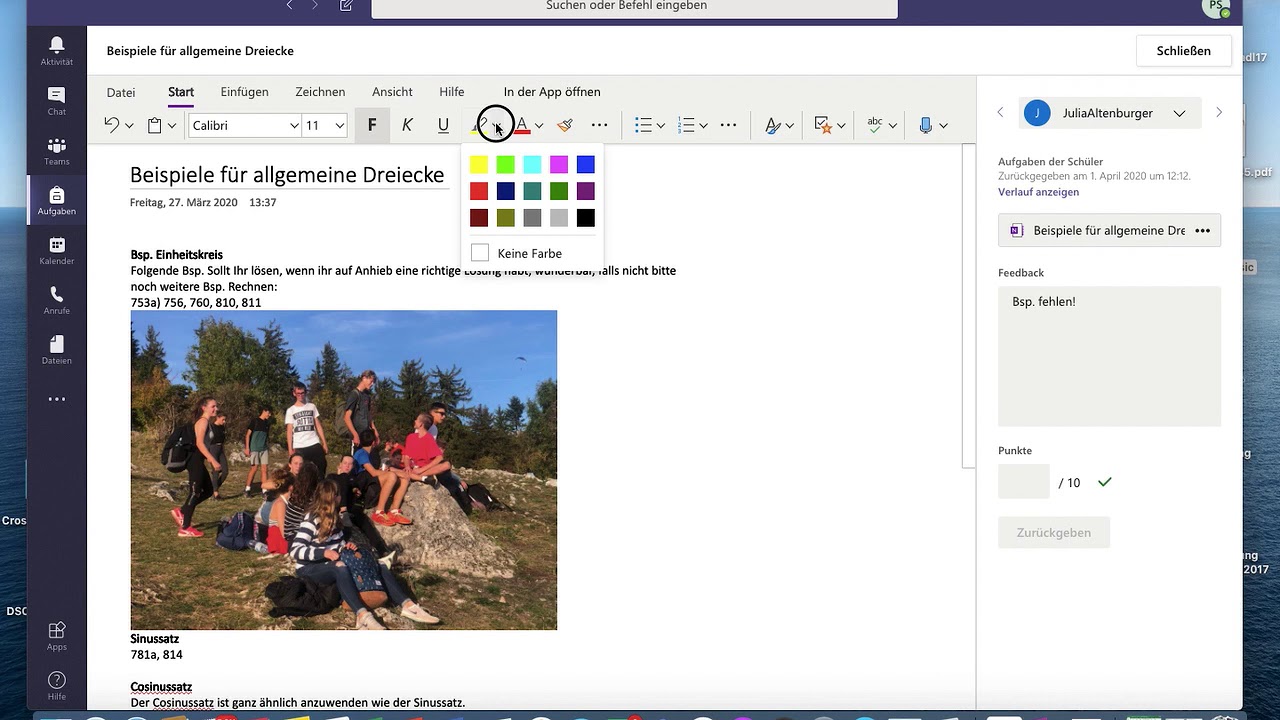Click the Zurückgeben button

(1054, 532)
